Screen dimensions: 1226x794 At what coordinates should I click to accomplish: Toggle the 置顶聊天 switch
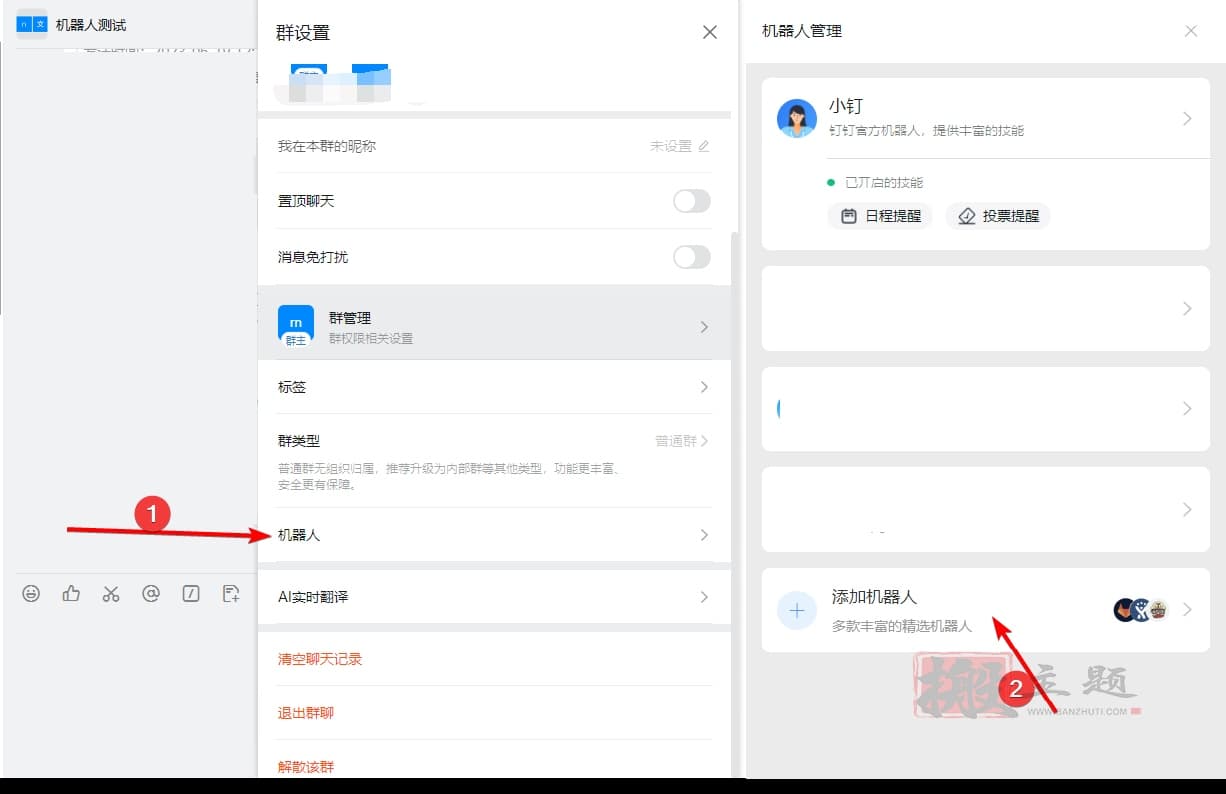point(691,201)
